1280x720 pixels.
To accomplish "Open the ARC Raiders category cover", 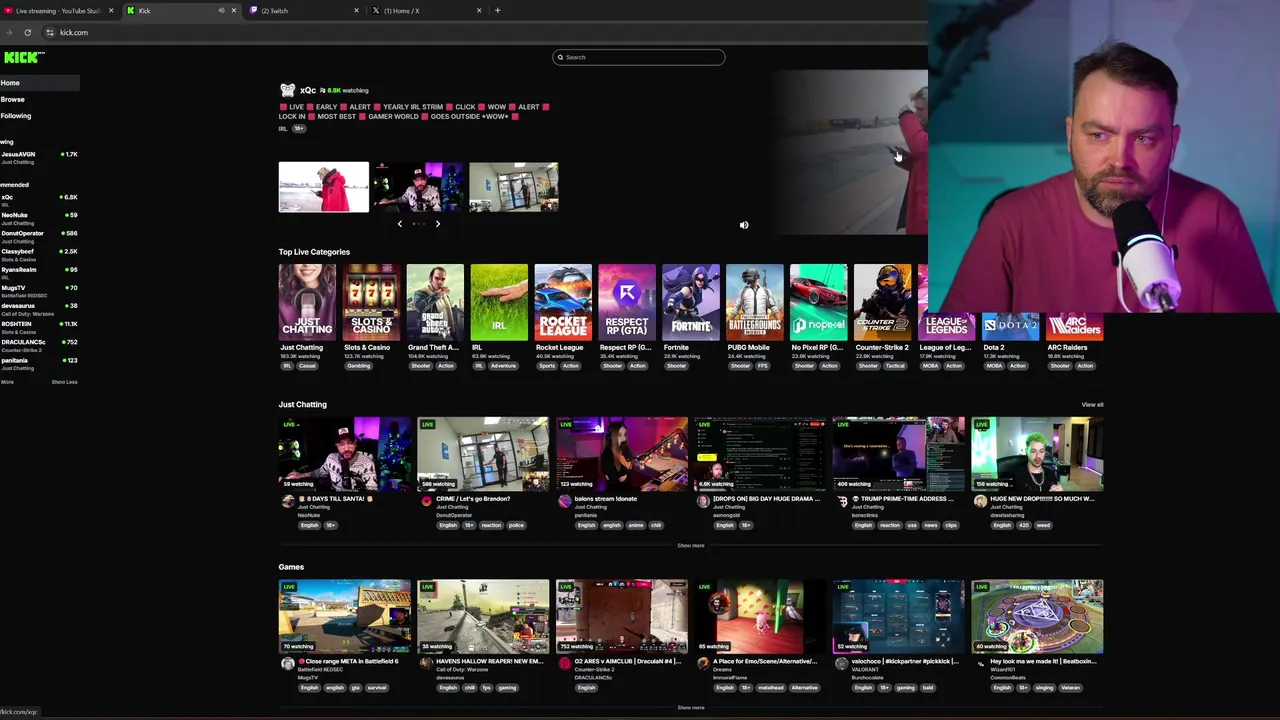I will click(1075, 326).
